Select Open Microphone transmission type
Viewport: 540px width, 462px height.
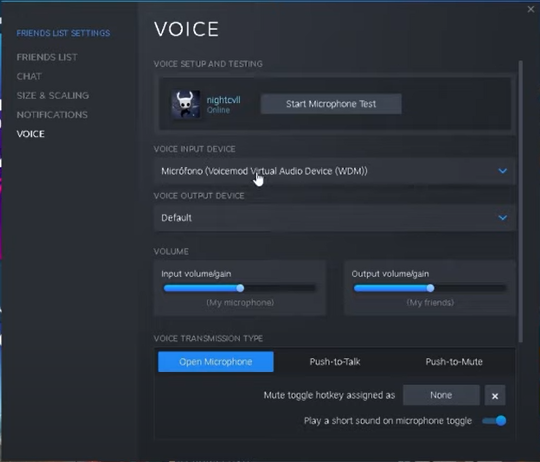pyautogui.click(x=216, y=361)
